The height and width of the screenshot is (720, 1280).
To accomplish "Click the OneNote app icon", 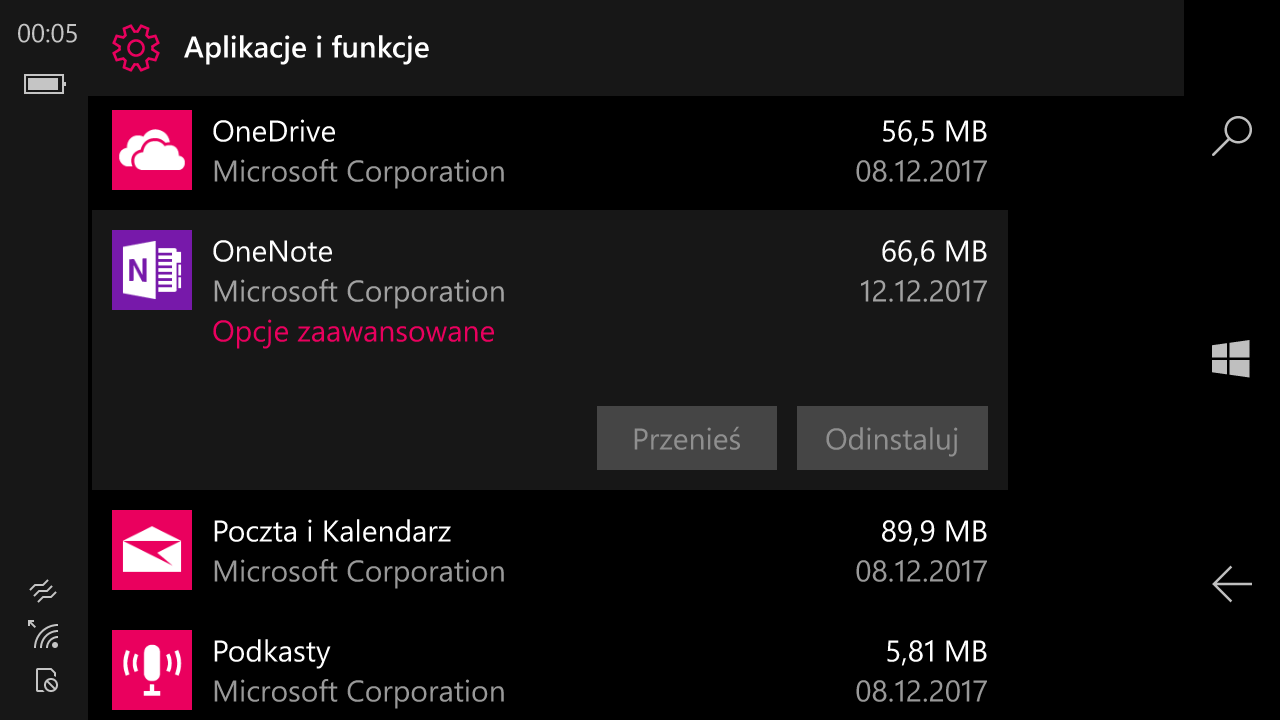I will tap(151, 270).
